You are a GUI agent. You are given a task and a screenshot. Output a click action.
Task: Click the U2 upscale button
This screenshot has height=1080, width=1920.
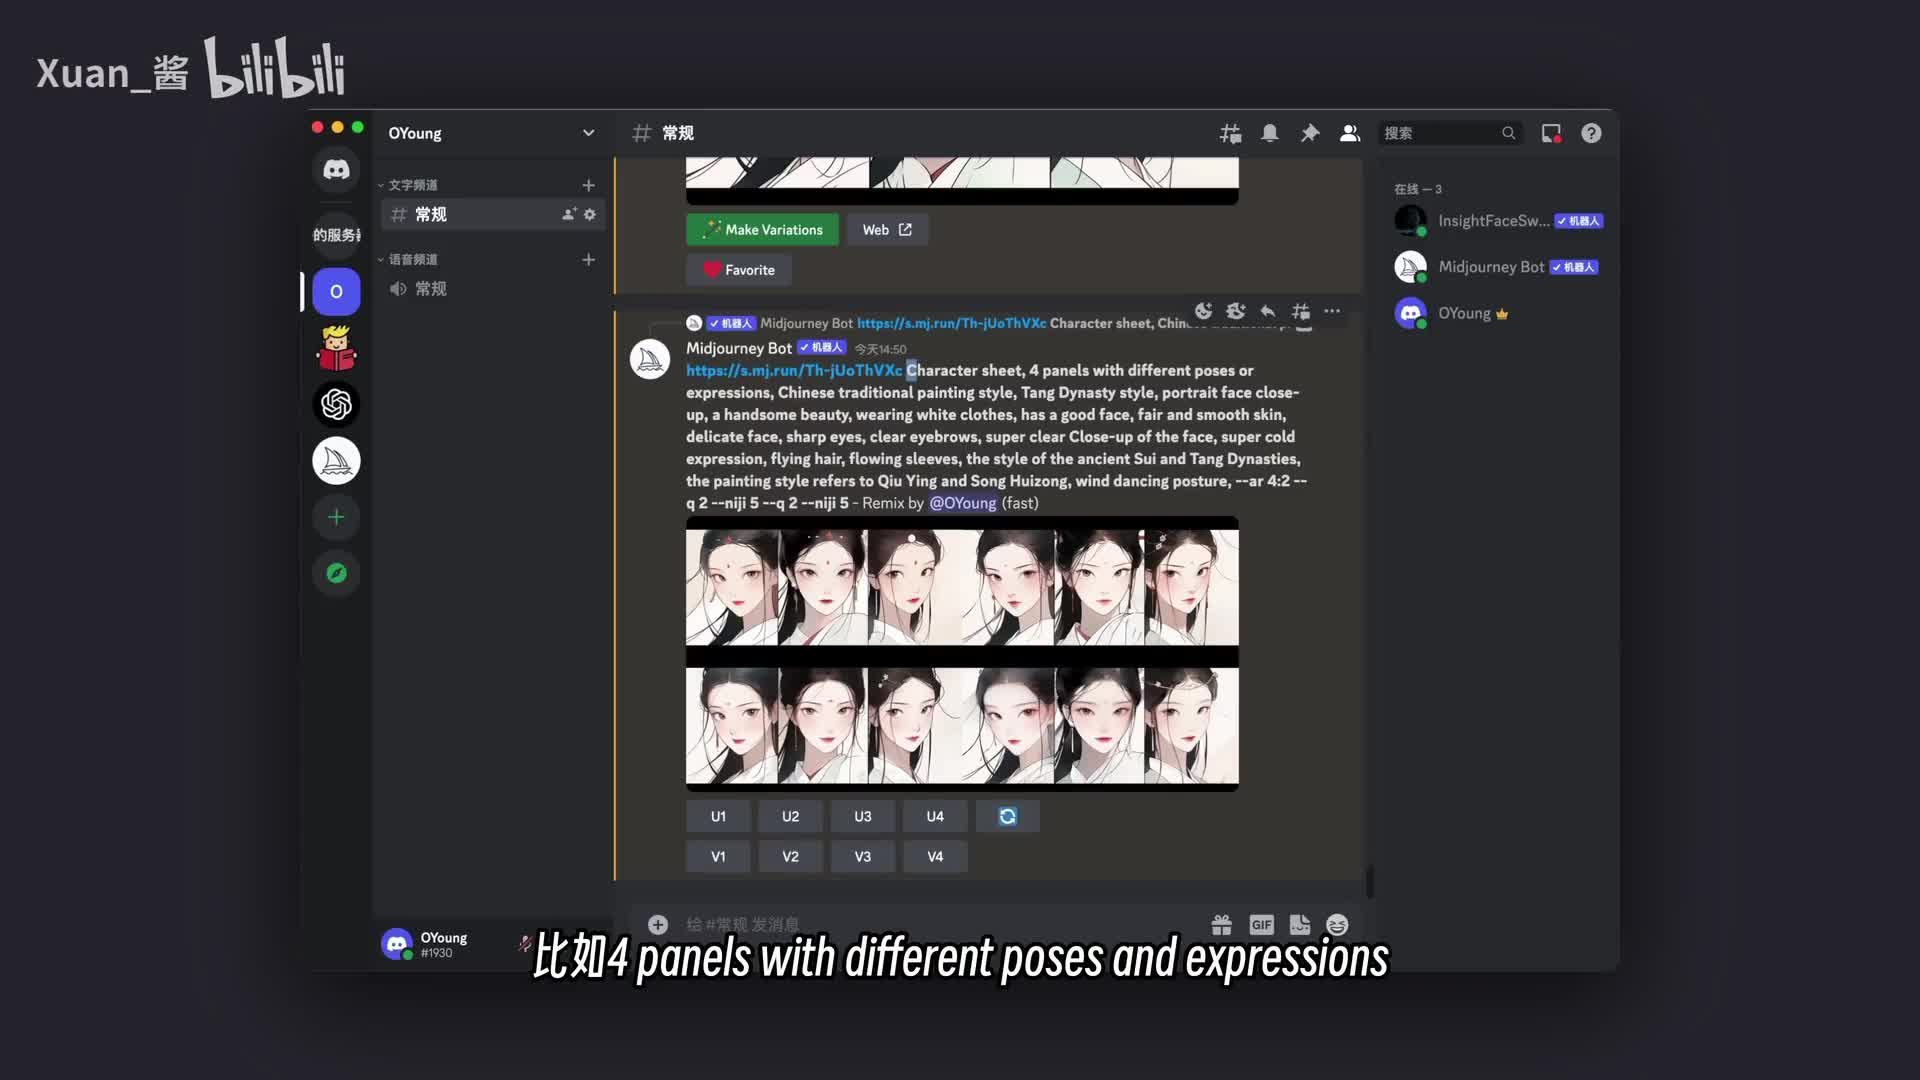click(x=790, y=816)
